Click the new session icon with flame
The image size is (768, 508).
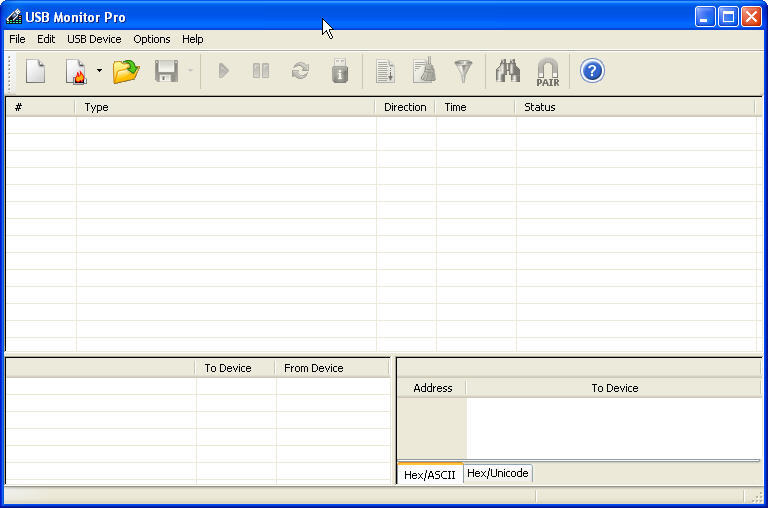76,72
